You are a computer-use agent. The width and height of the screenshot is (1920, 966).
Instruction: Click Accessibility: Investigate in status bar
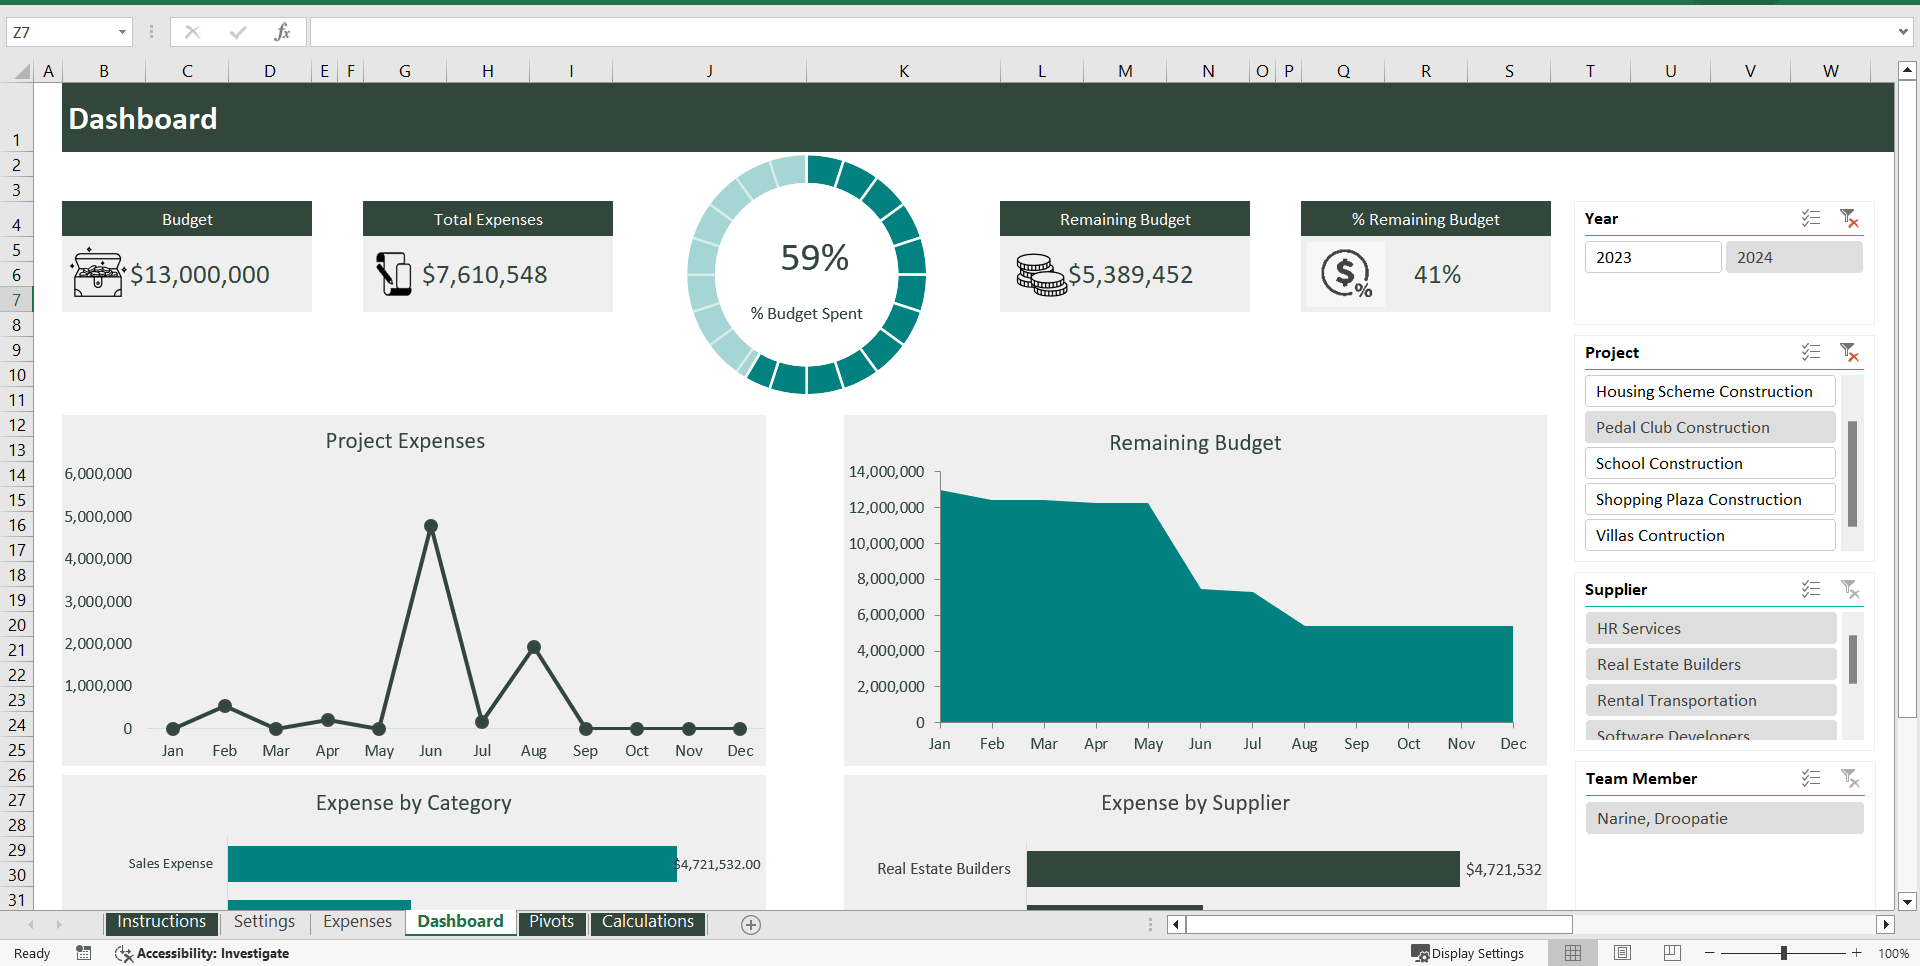pos(202,954)
